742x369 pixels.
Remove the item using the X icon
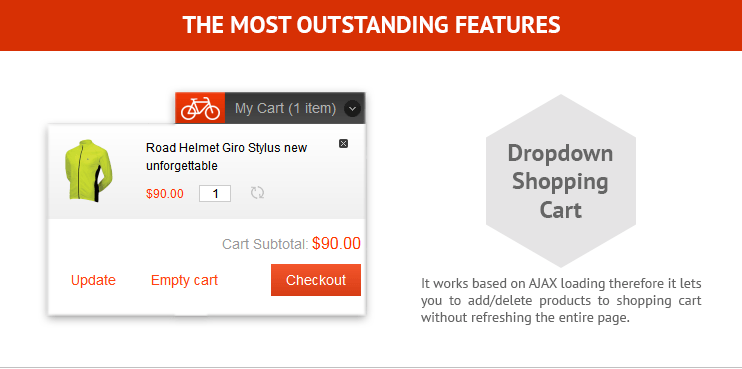344,143
